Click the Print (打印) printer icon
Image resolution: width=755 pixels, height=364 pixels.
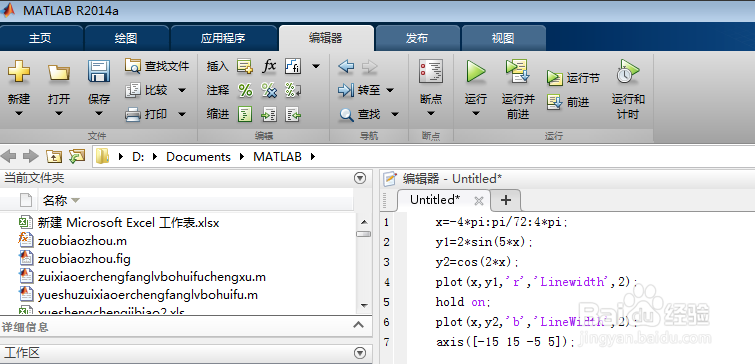(x=132, y=115)
